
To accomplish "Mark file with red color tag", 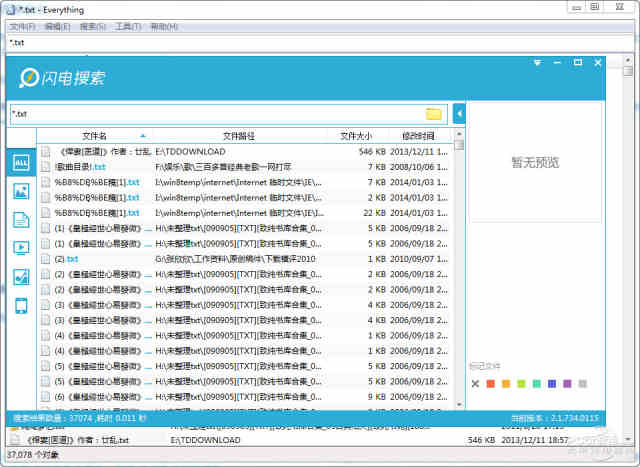I will tap(491, 384).
